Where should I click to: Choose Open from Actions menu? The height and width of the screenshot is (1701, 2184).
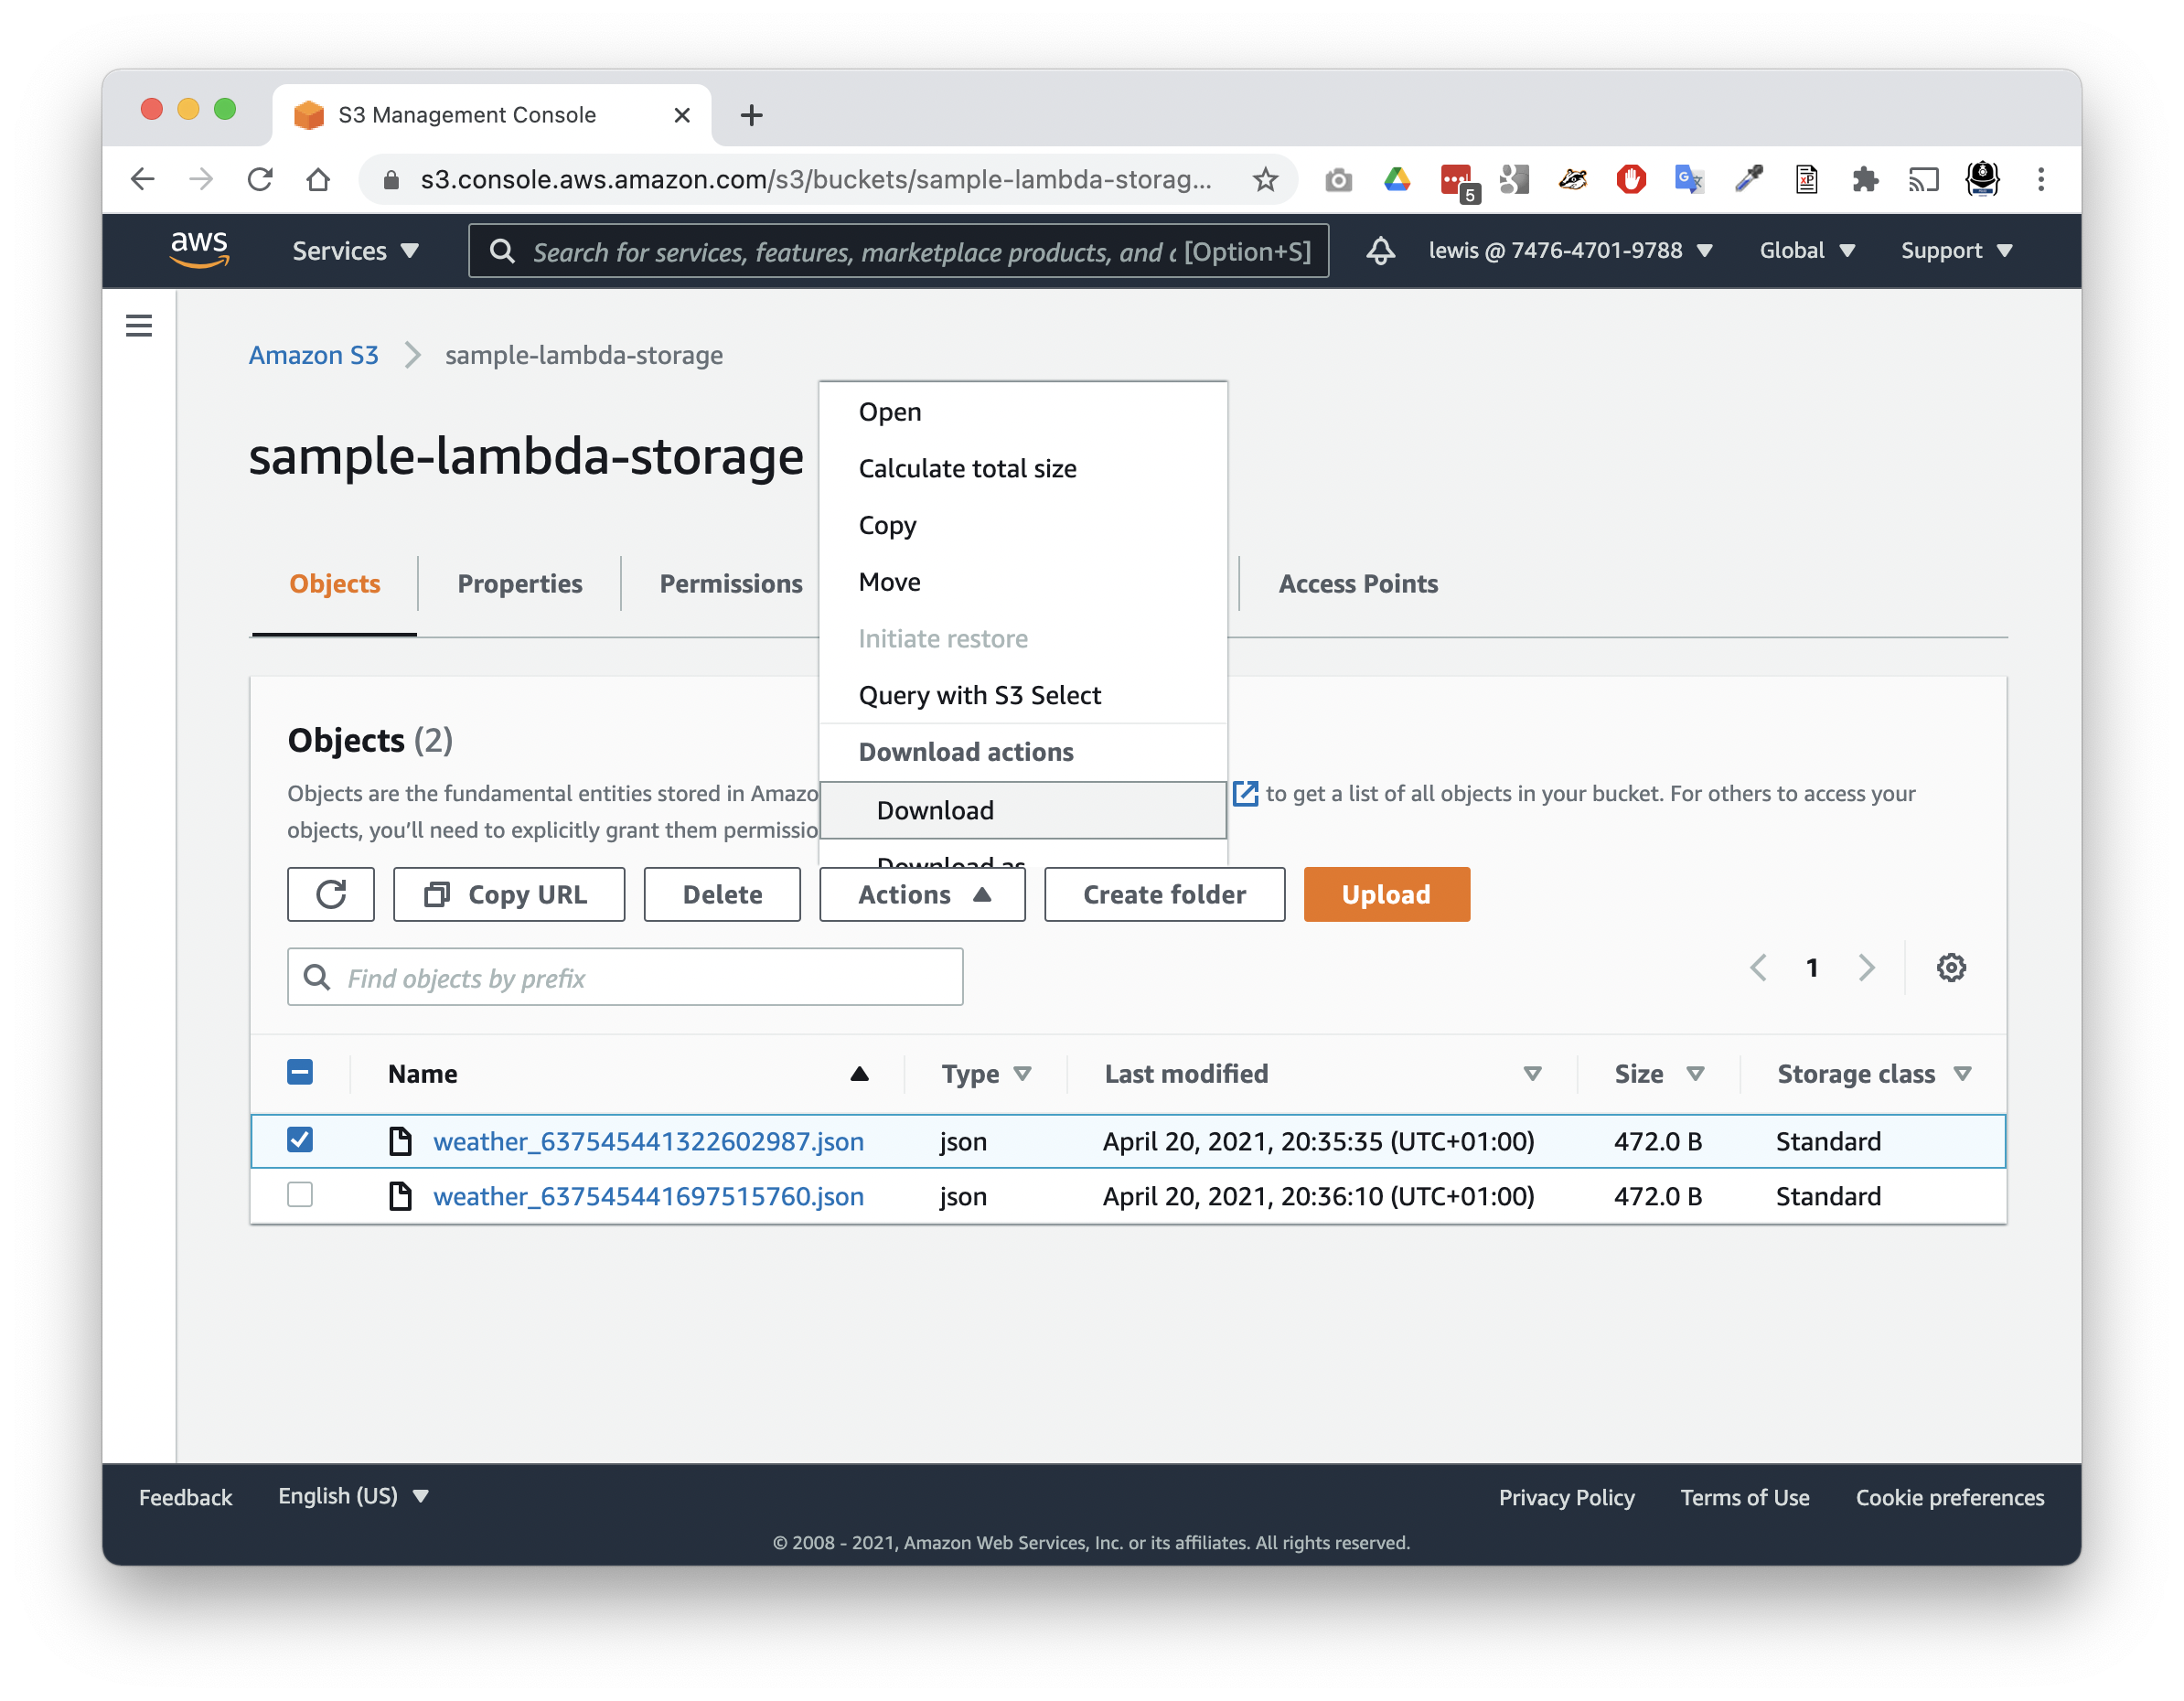point(1022,412)
